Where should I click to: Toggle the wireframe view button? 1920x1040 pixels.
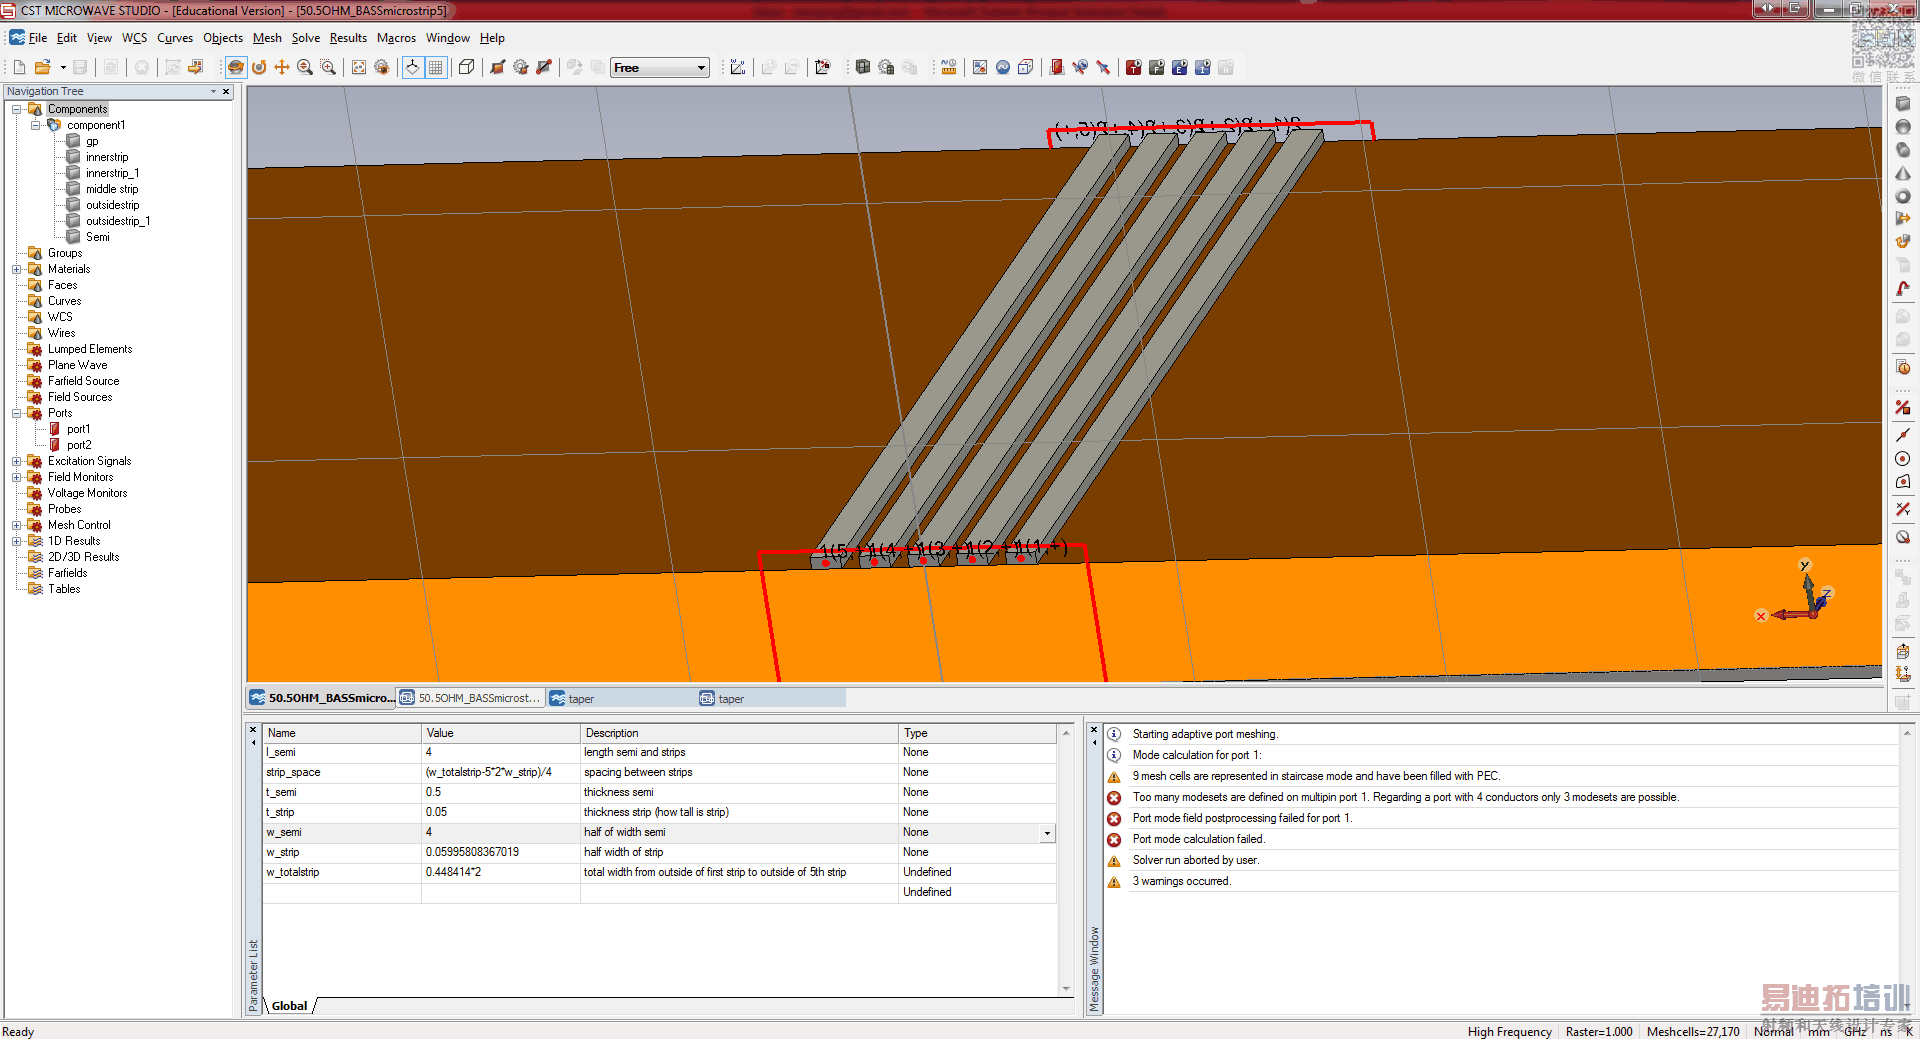(466, 67)
